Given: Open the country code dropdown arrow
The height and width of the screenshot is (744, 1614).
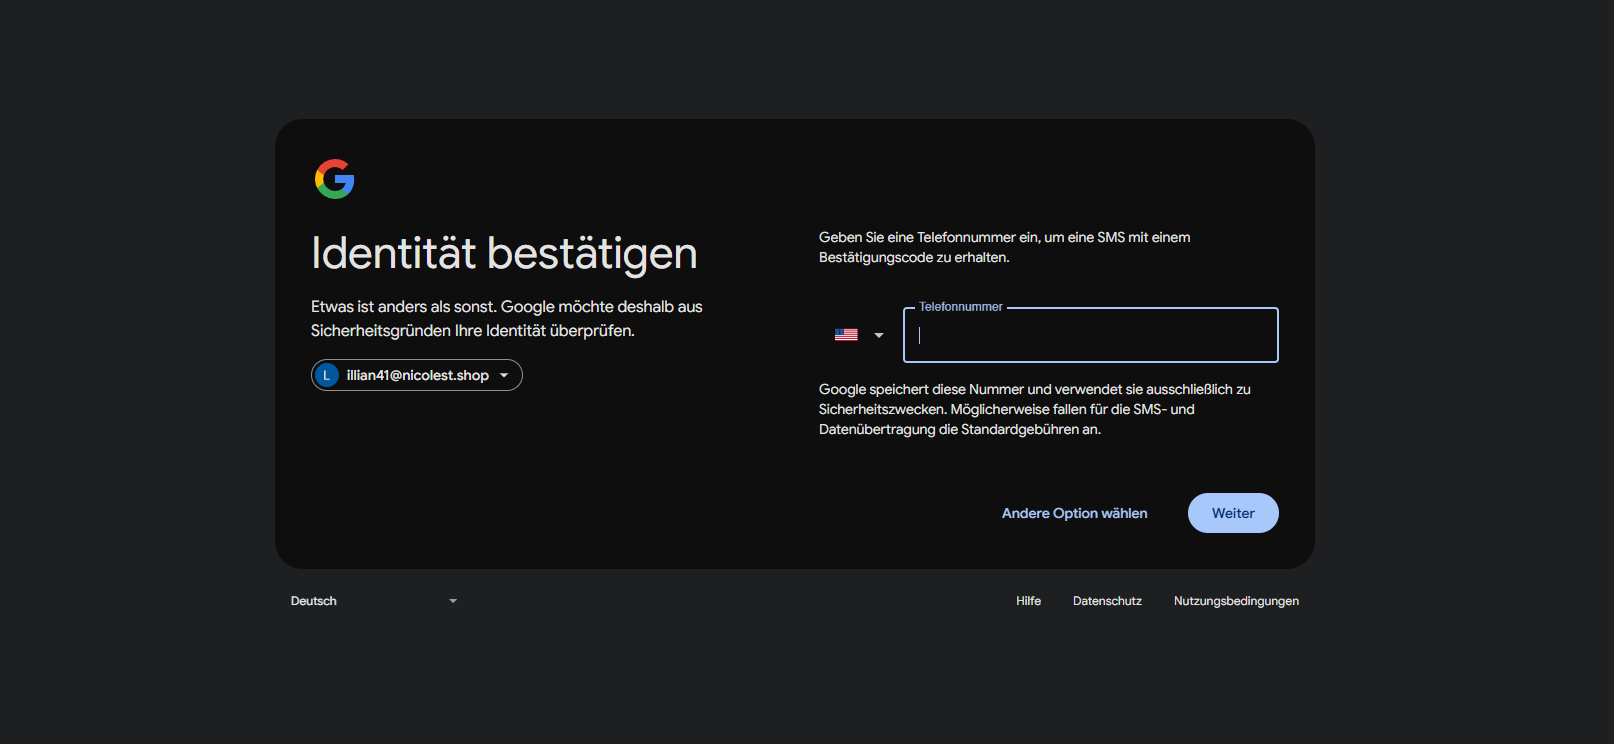Looking at the screenshot, I should tap(879, 335).
